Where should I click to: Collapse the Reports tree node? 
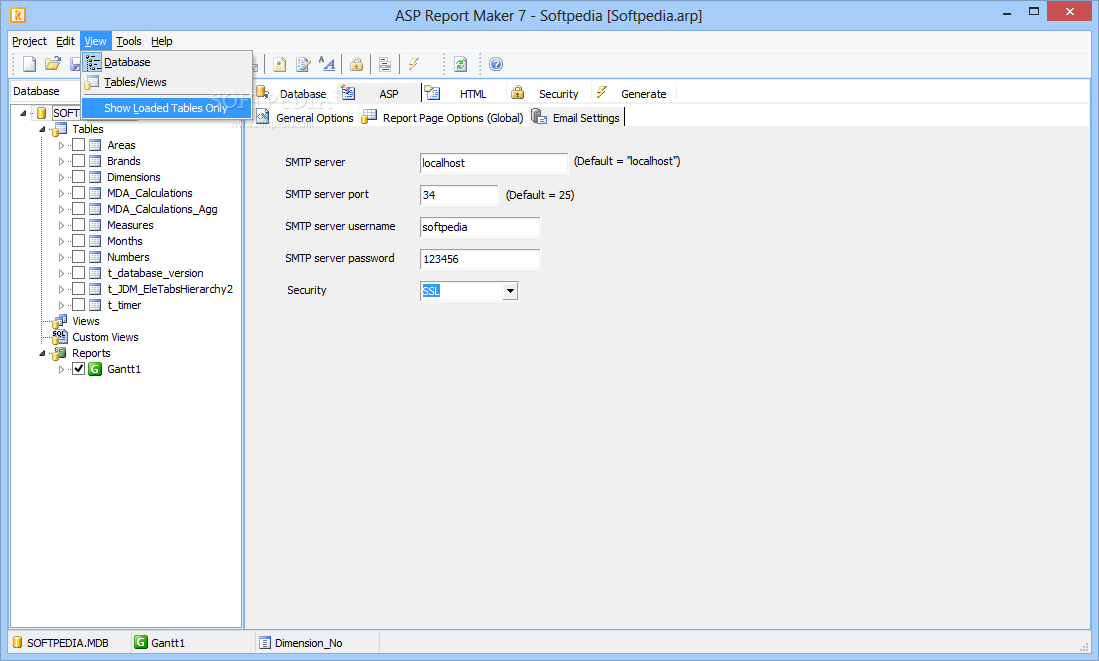point(42,353)
